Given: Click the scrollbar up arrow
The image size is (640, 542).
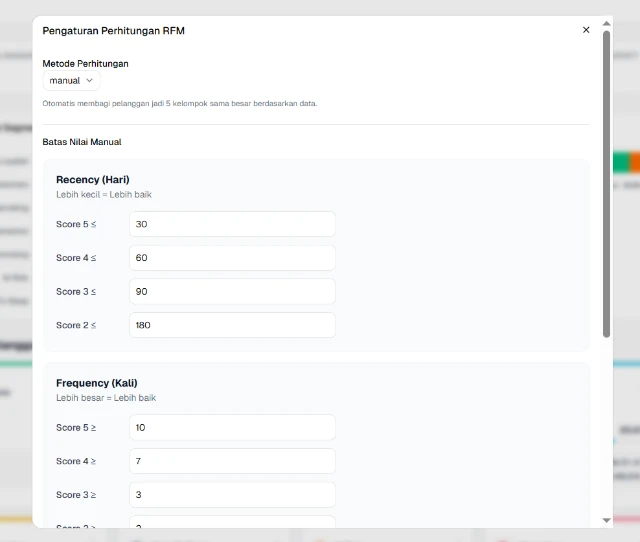Looking at the screenshot, I should 606,22.
